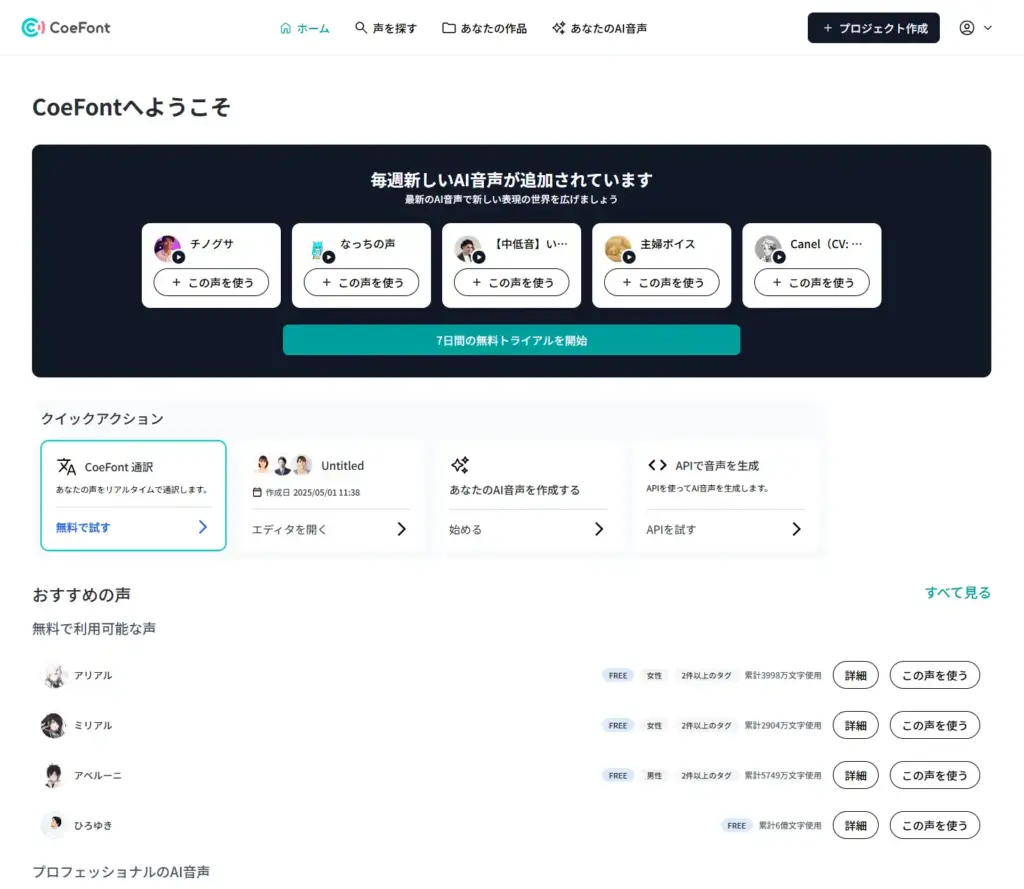Use the ひろゆき voice
Screen dimensions: 1024x889
pyautogui.click(x=935, y=826)
